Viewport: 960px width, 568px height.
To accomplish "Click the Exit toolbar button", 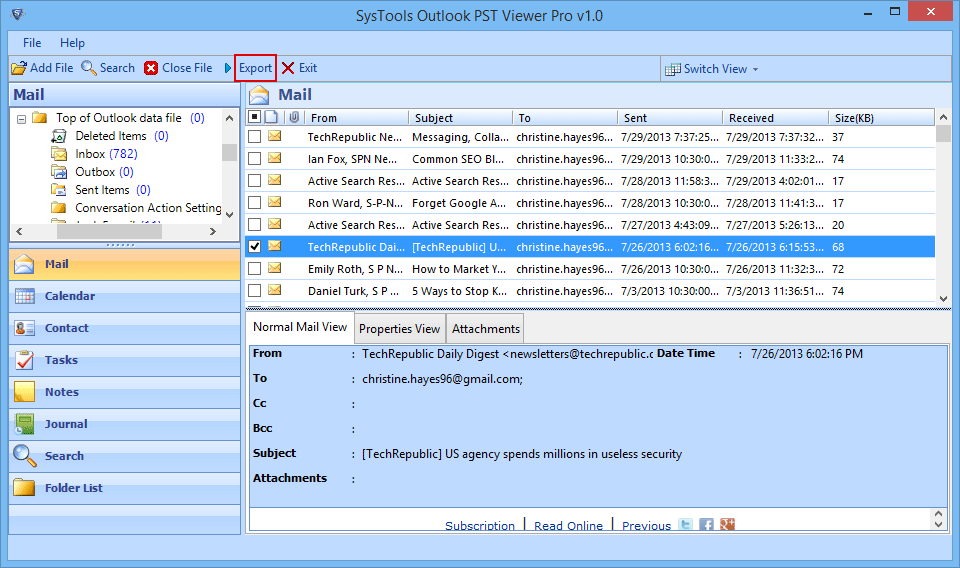I will [x=299, y=68].
